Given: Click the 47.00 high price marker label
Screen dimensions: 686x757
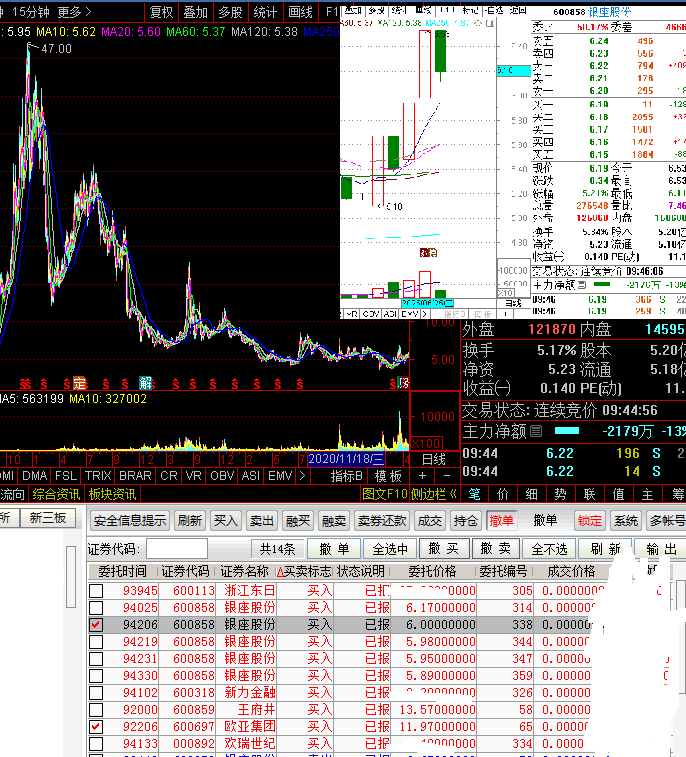Looking at the screenshot, I should 56,49.
